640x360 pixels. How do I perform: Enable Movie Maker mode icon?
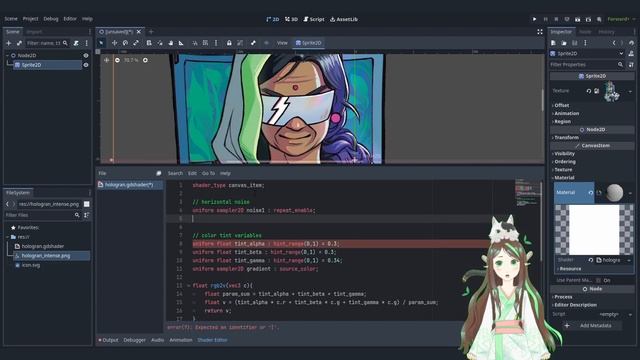click(599, 19)
